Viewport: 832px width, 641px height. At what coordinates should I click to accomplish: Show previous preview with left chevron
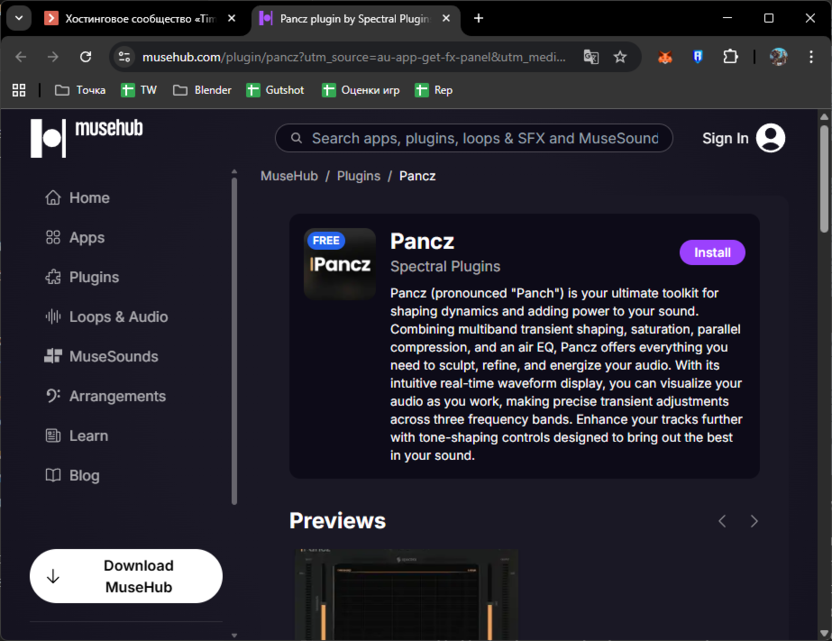(722, 521)
